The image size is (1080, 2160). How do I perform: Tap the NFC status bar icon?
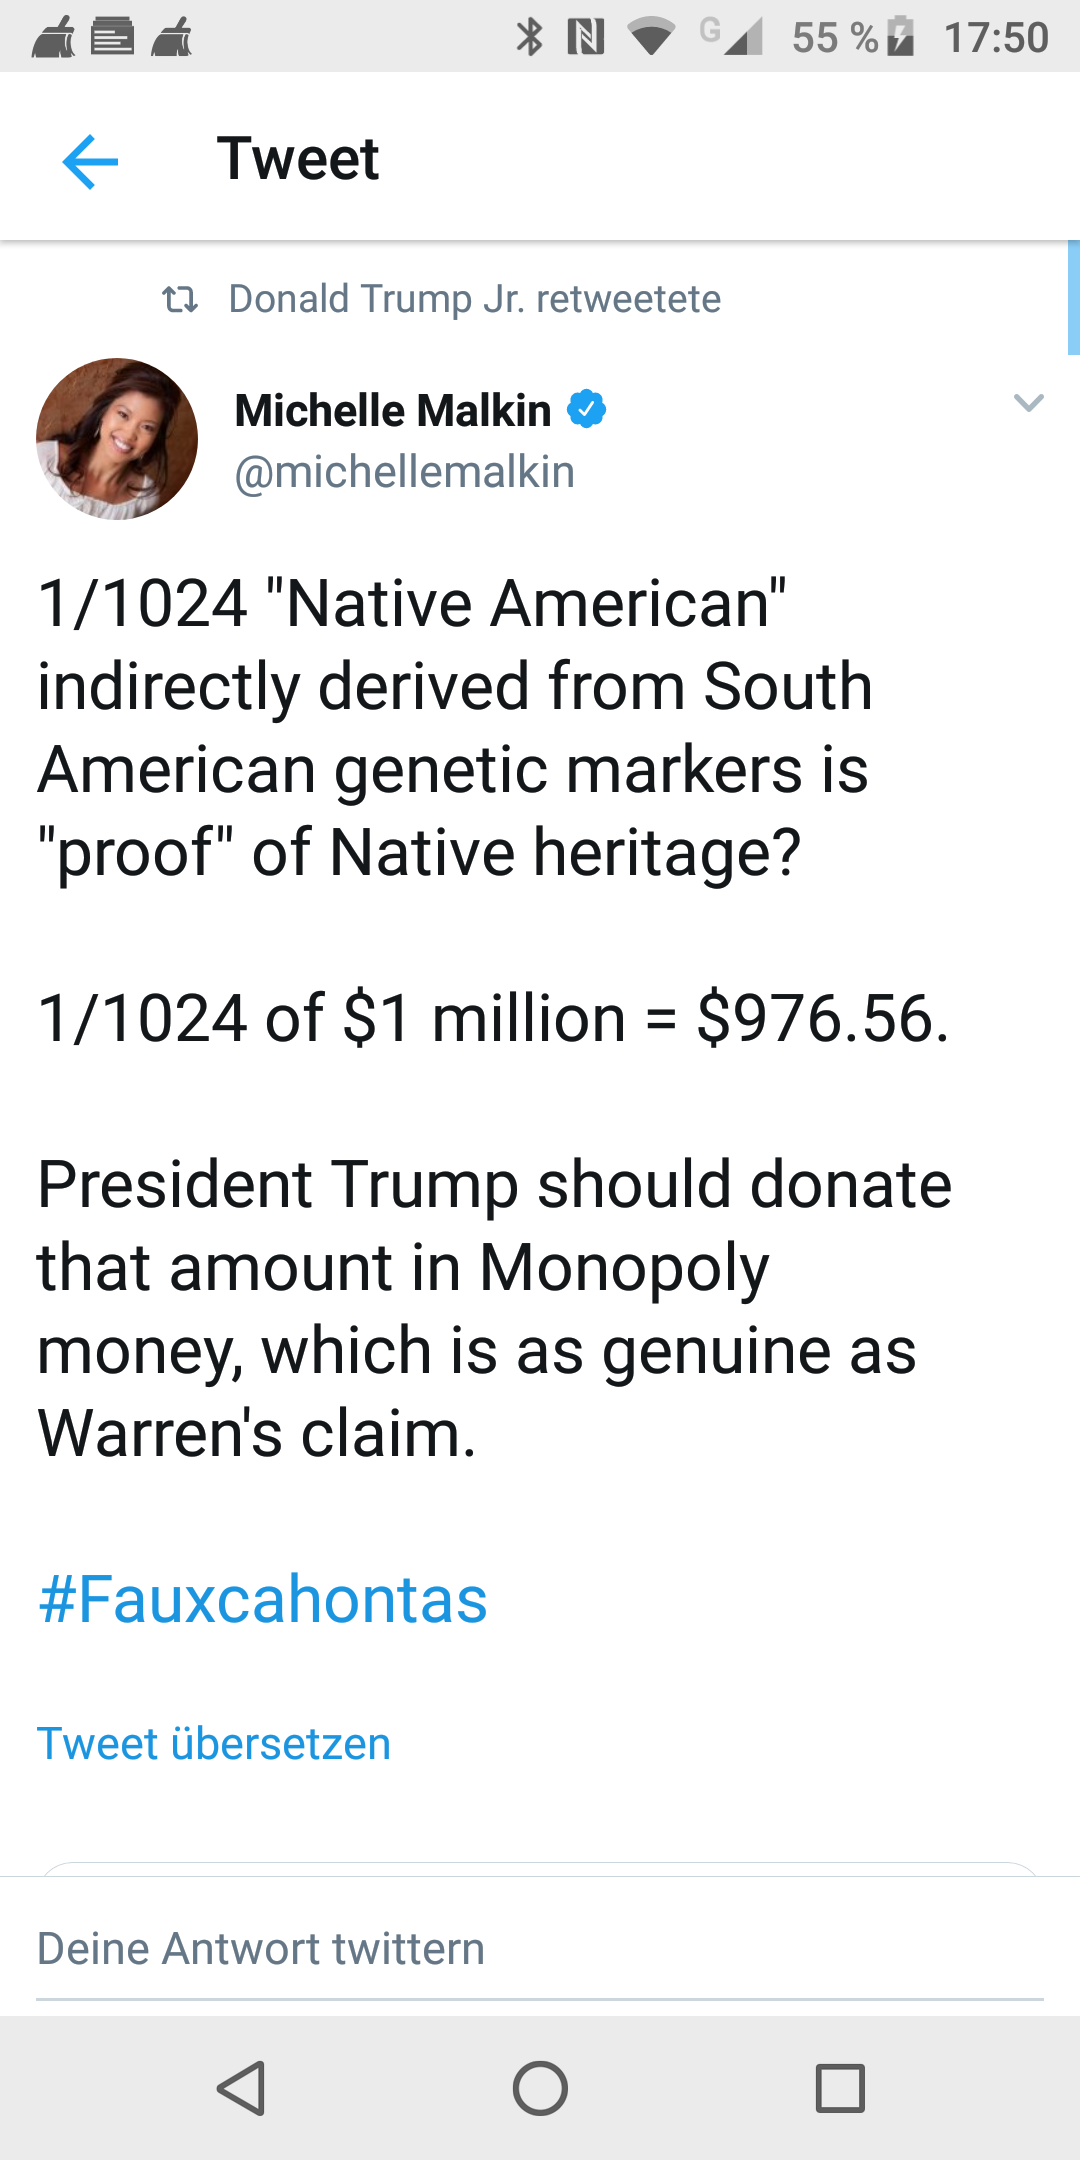(586, 37)
